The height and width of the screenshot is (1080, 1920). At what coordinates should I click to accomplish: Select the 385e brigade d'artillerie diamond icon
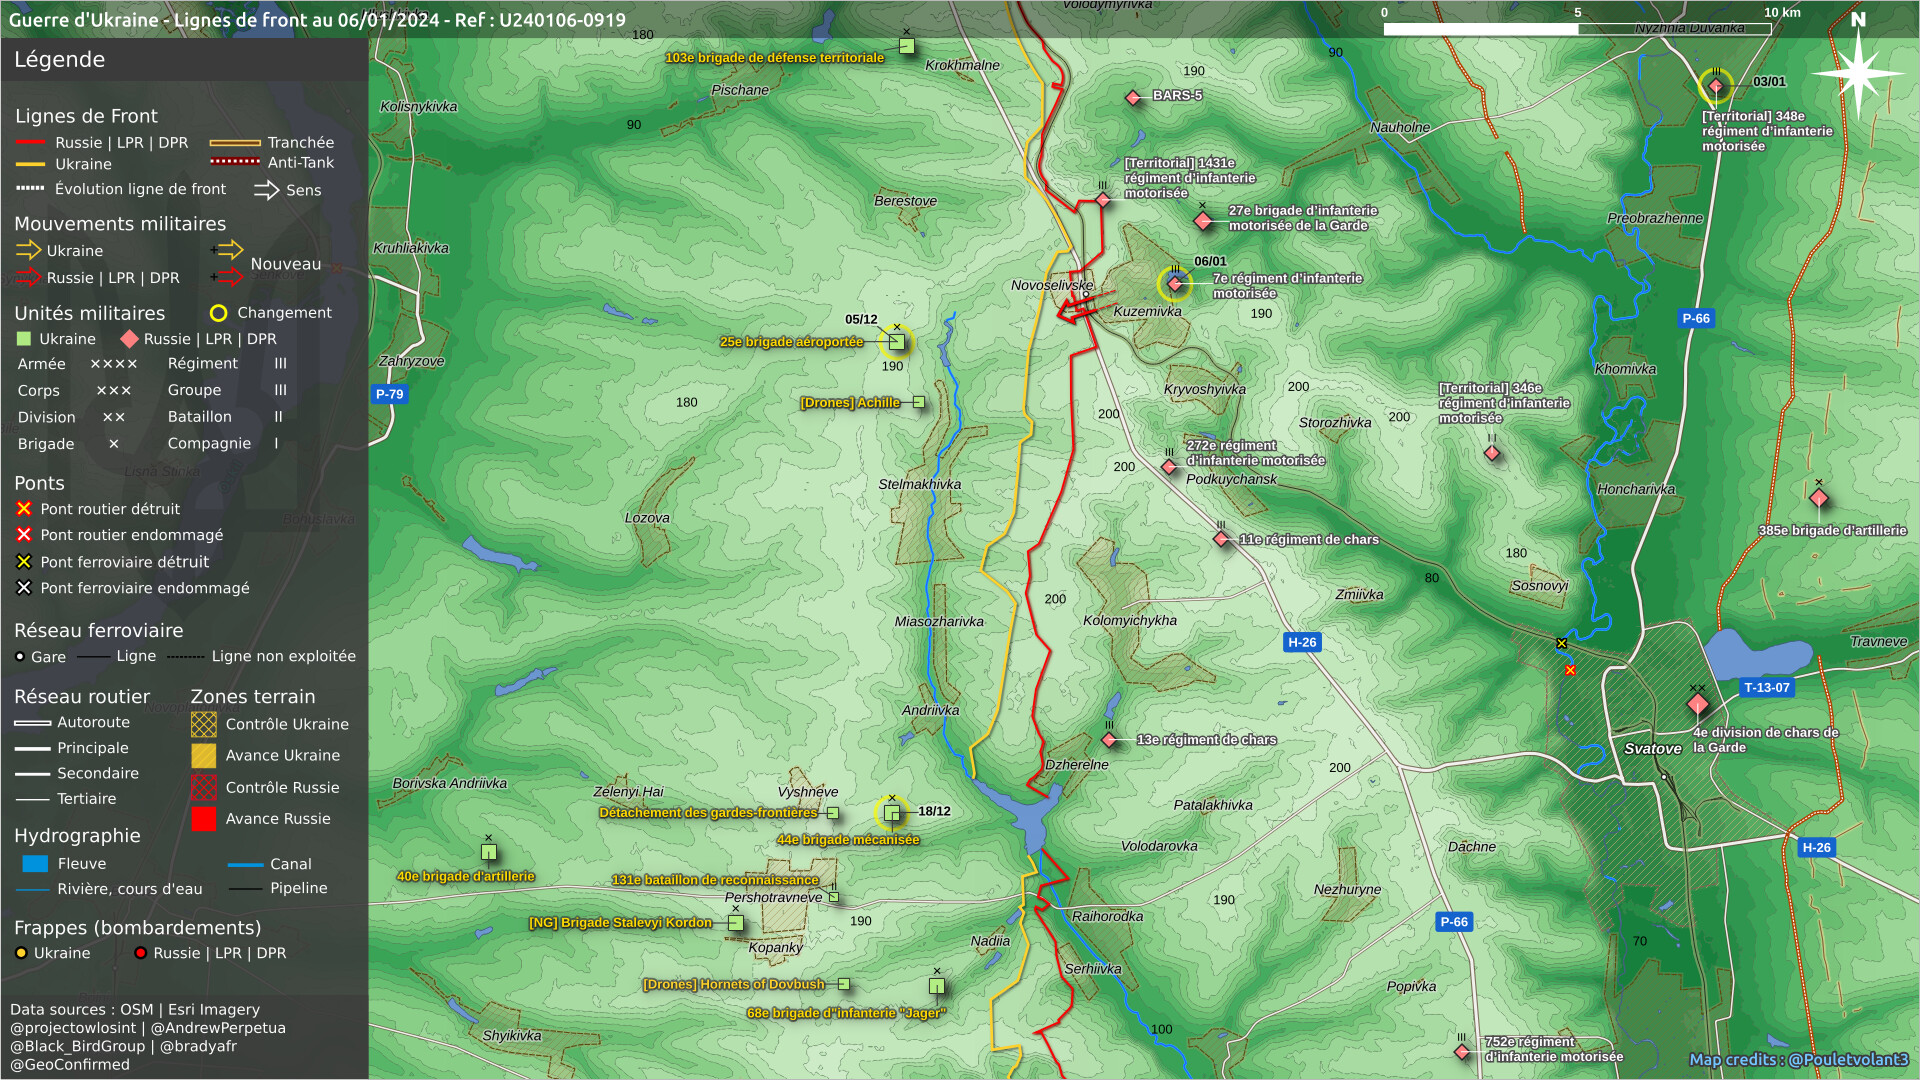pos(1818,498)
